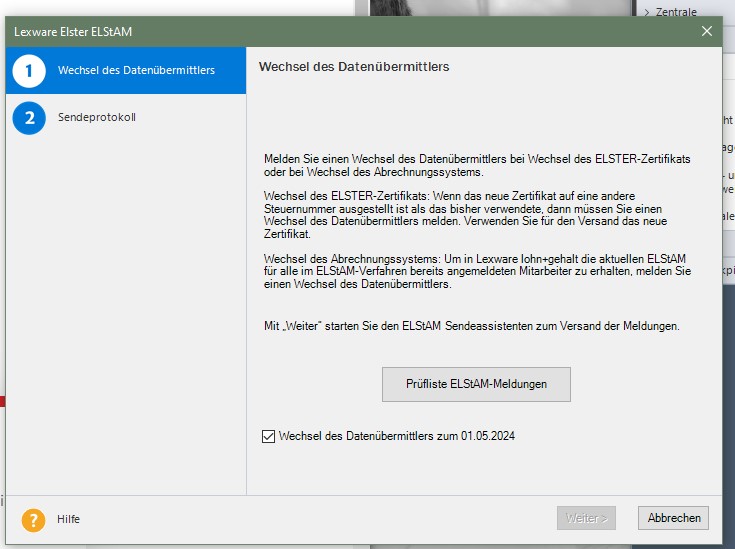Viewport: 735px width, 549px height.
Task: Open the Prüfliste ELStAM-Meldungen
Action: 476,384
